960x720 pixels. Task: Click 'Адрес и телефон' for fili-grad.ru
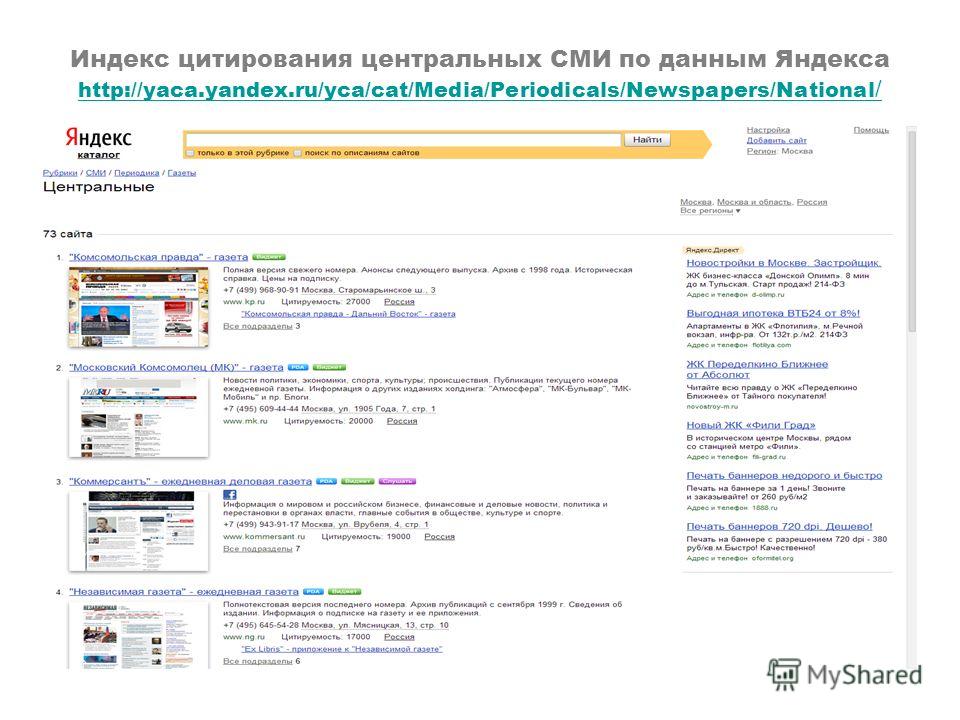coord(717,457)
